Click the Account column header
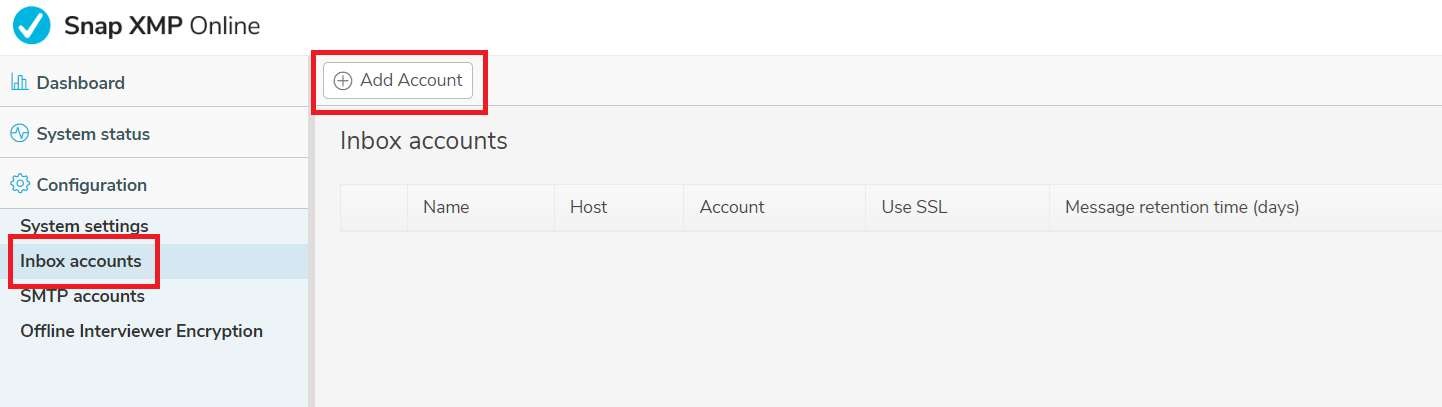The height and width of the screenshot is (407, 1442). click(732, 208)
